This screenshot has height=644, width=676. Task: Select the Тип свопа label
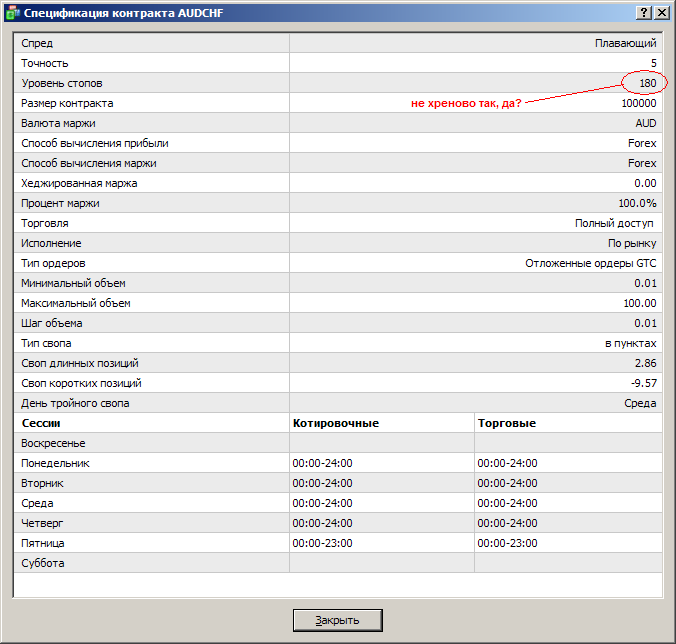point(46,344)
